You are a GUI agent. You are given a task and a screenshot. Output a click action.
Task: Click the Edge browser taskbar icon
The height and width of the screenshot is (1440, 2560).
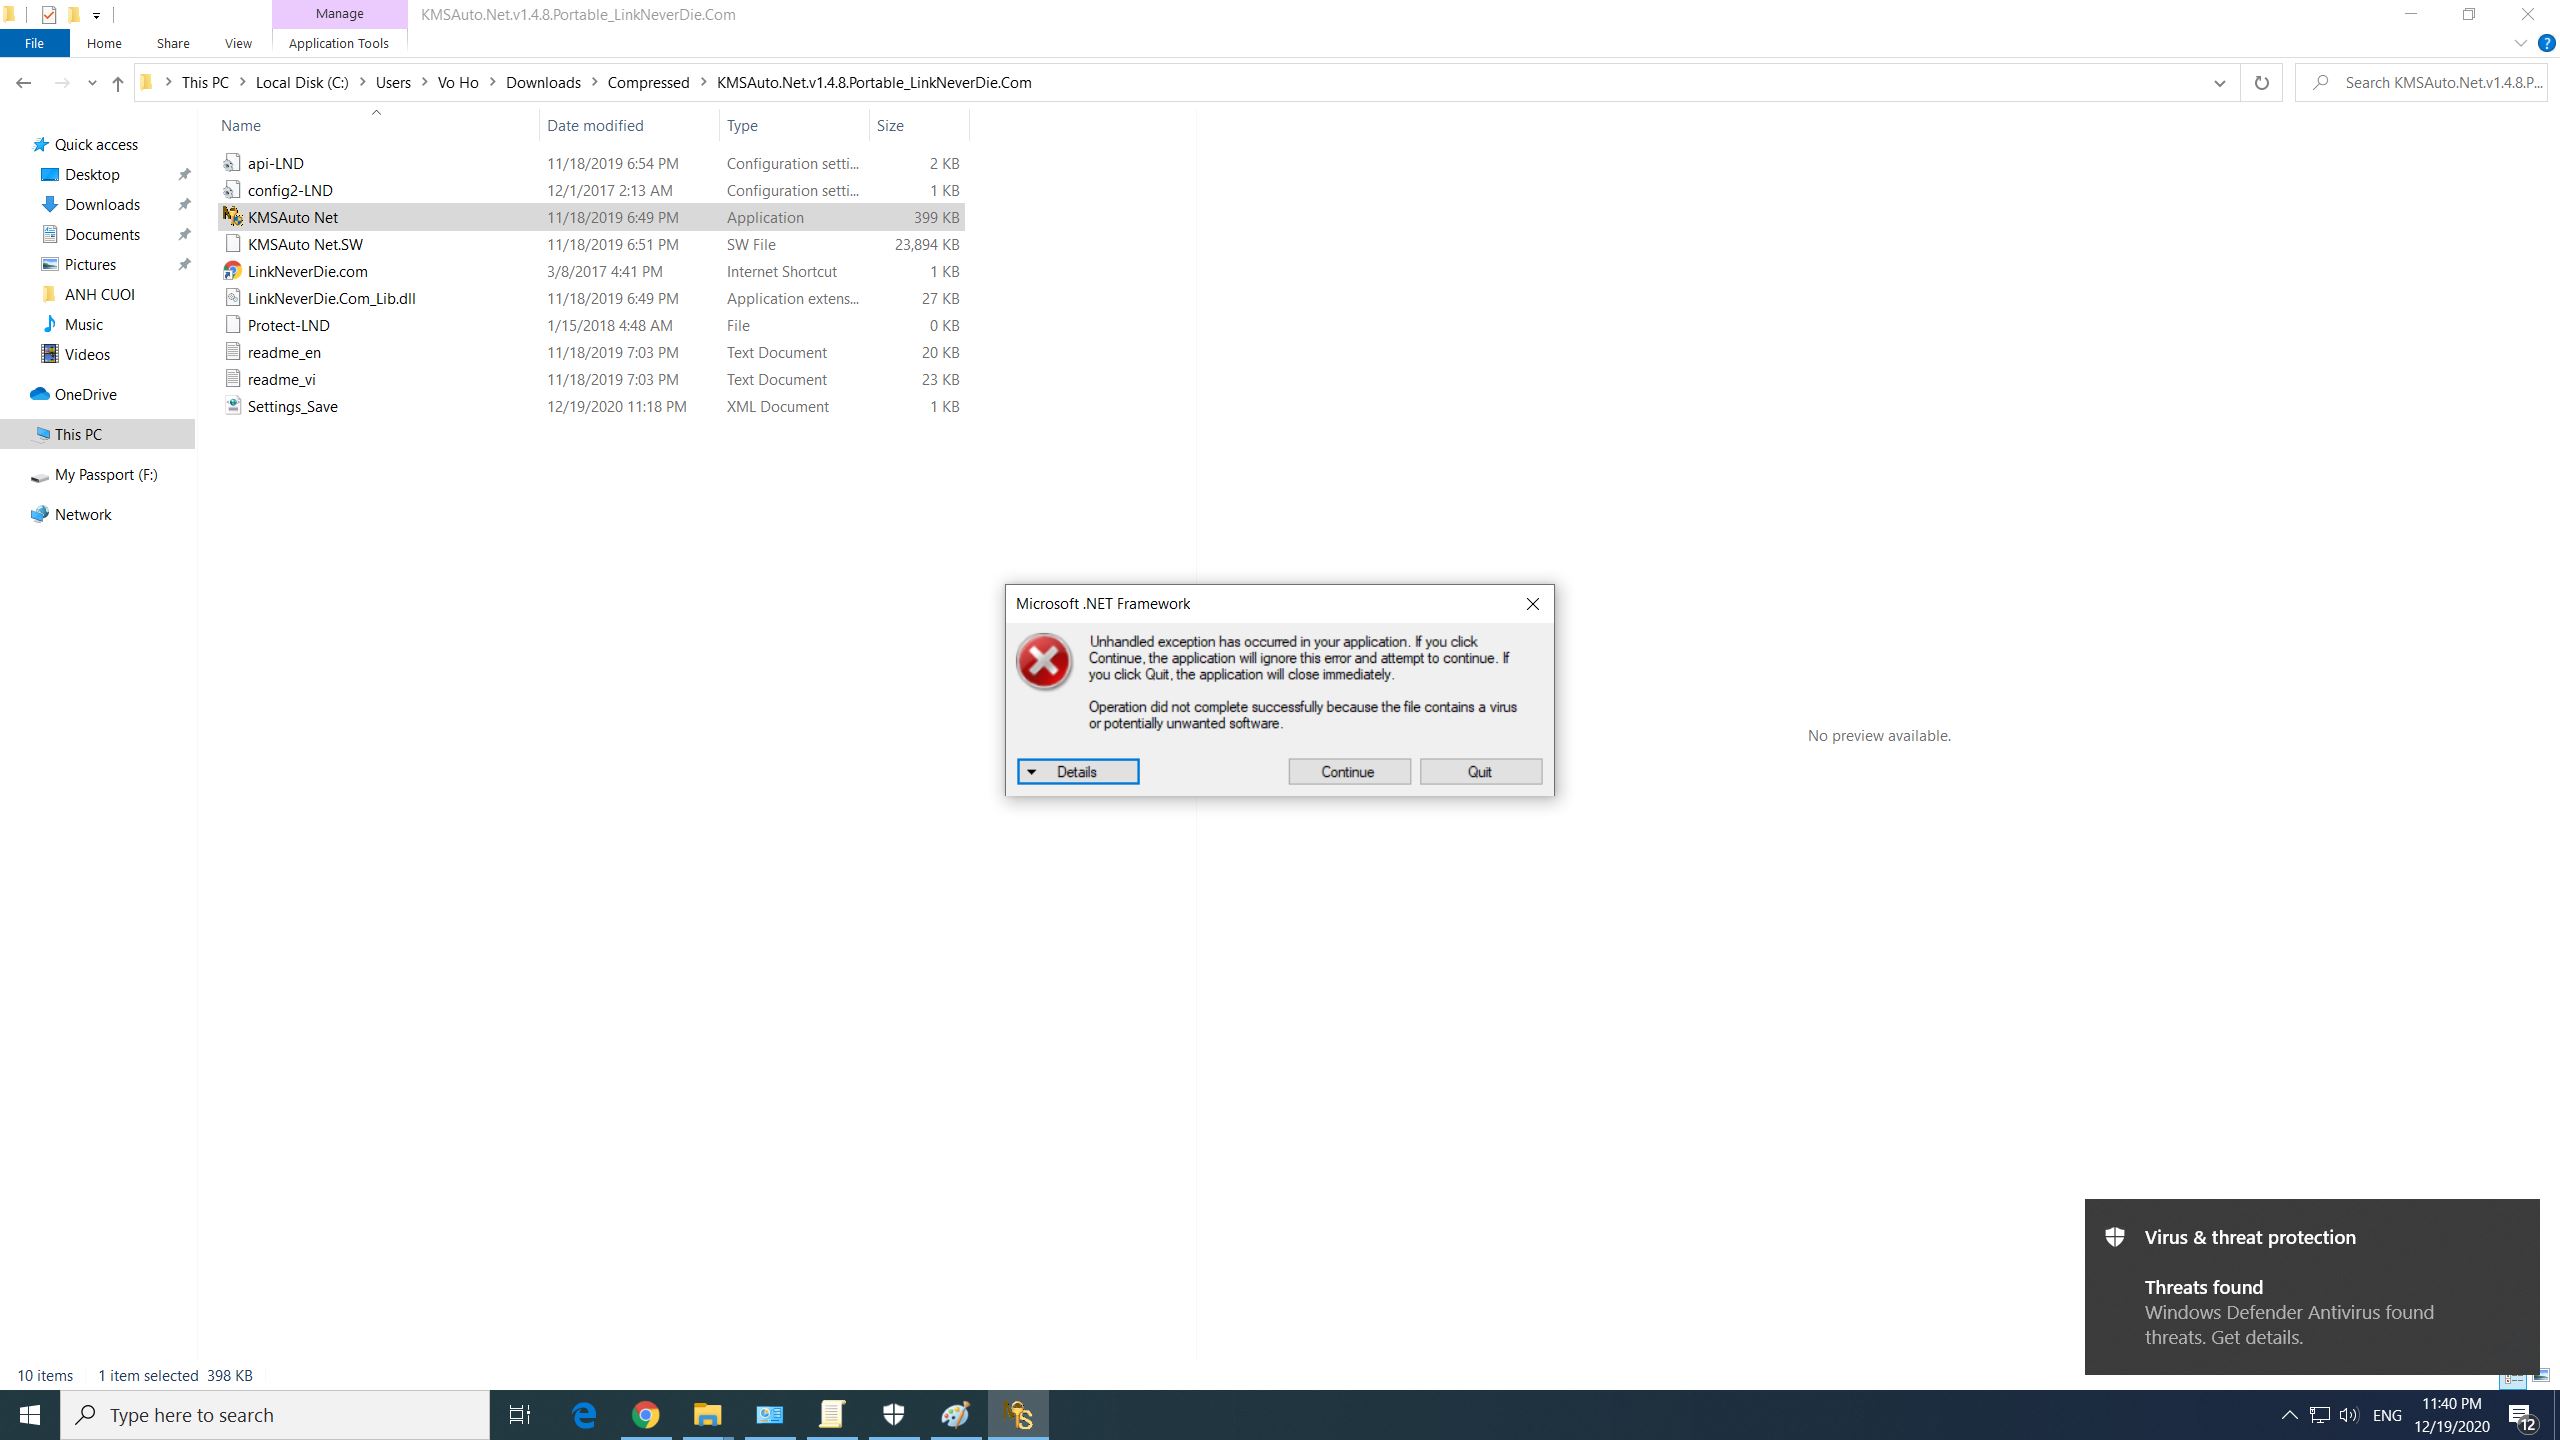pos(584,1414)
